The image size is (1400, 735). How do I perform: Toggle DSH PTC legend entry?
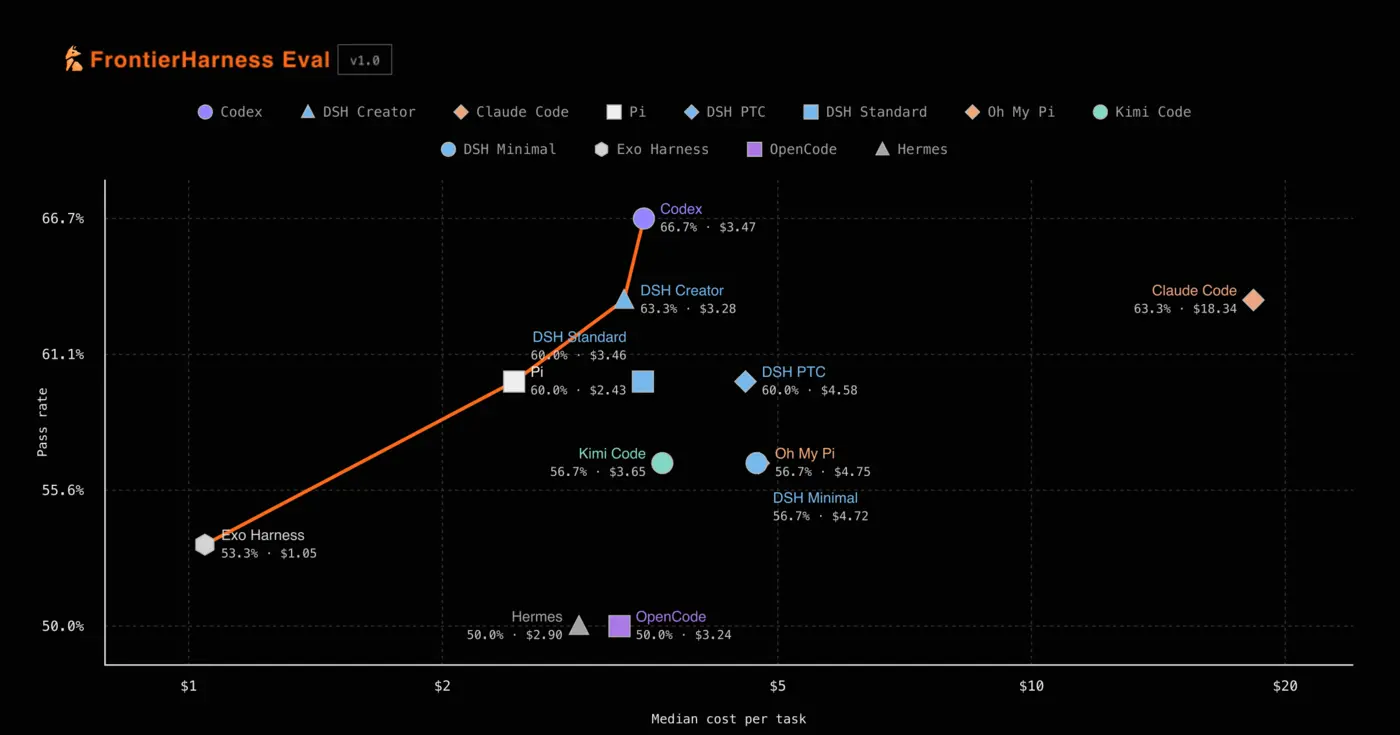[x=725, y=112]
